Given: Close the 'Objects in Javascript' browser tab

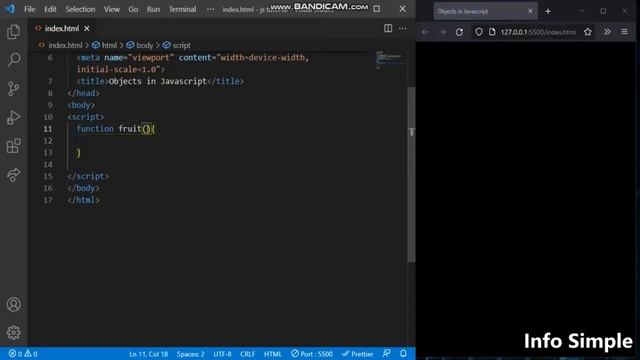Looking at the screenshot, I should point(530,11).
